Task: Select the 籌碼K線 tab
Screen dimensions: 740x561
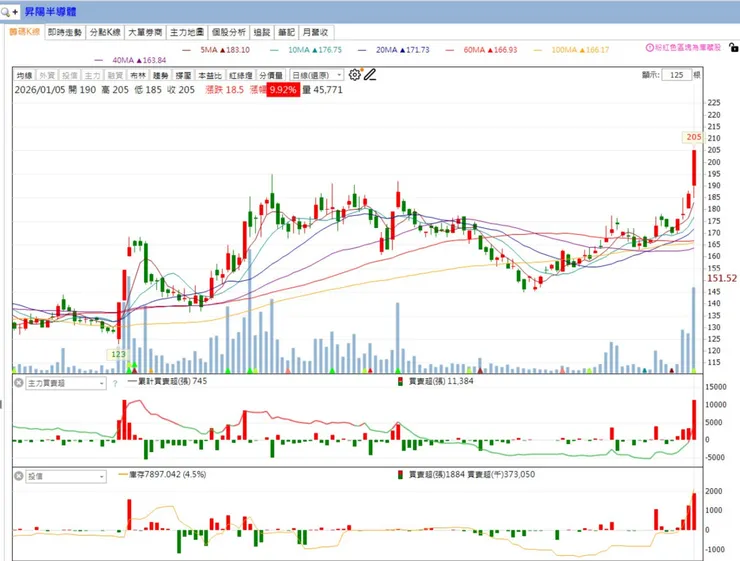Action: [25, 32]
